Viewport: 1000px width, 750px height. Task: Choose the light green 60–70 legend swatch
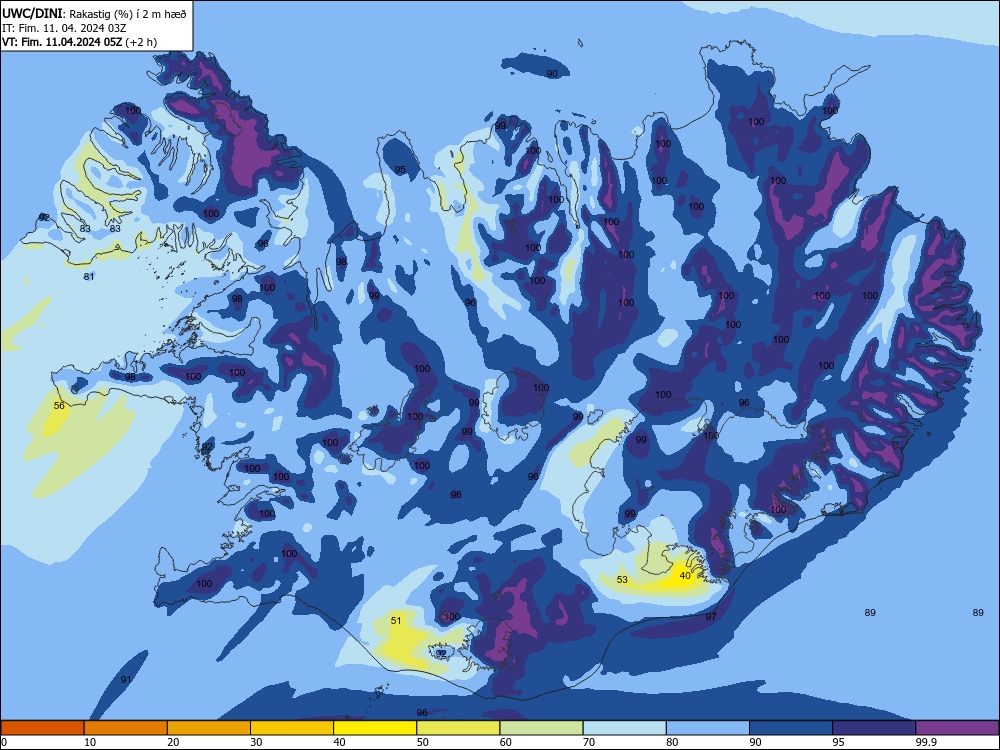tap(541, 728)
